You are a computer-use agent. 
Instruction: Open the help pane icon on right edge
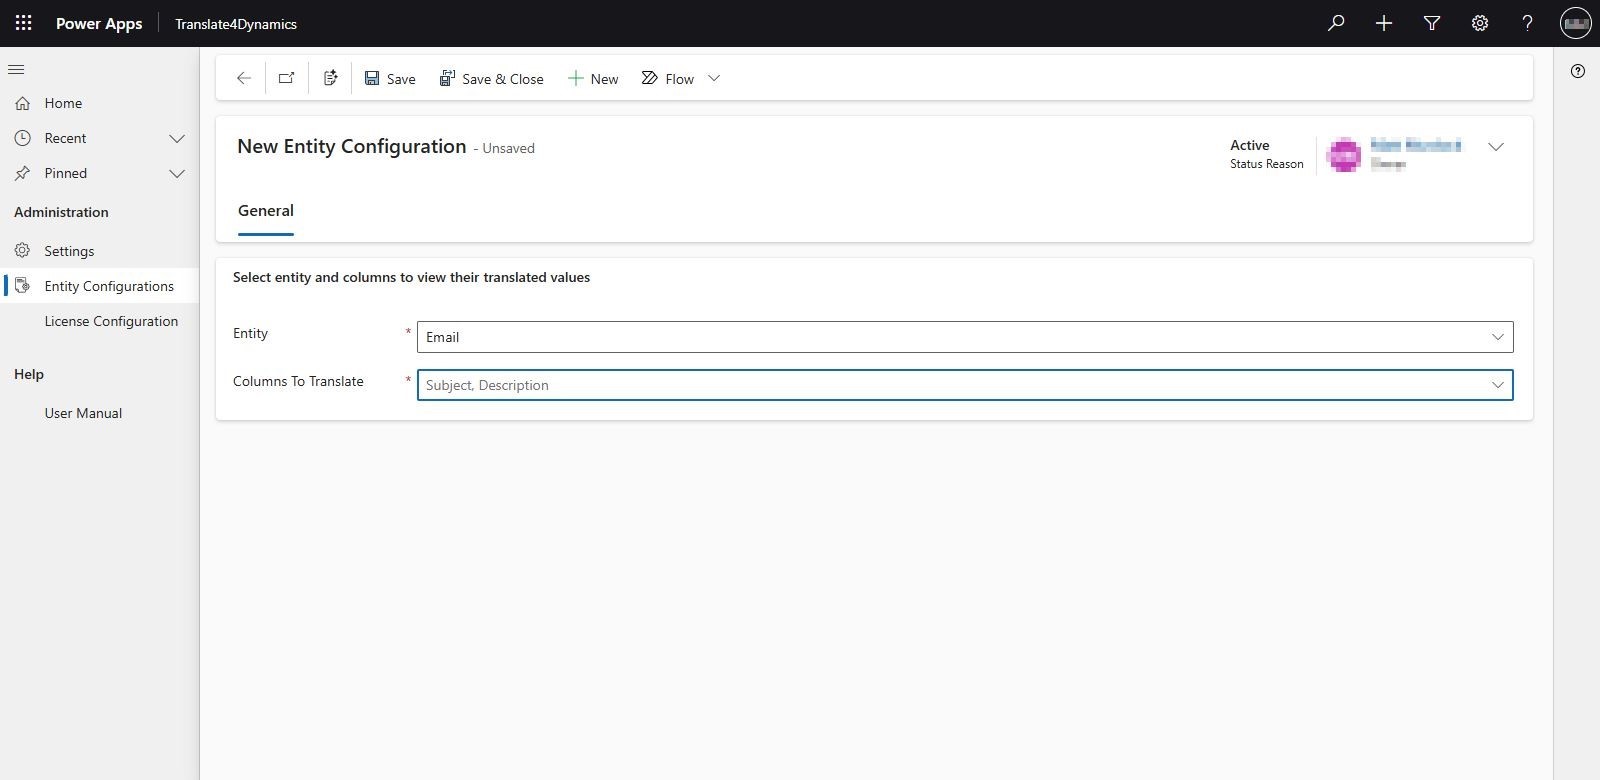1578,71
